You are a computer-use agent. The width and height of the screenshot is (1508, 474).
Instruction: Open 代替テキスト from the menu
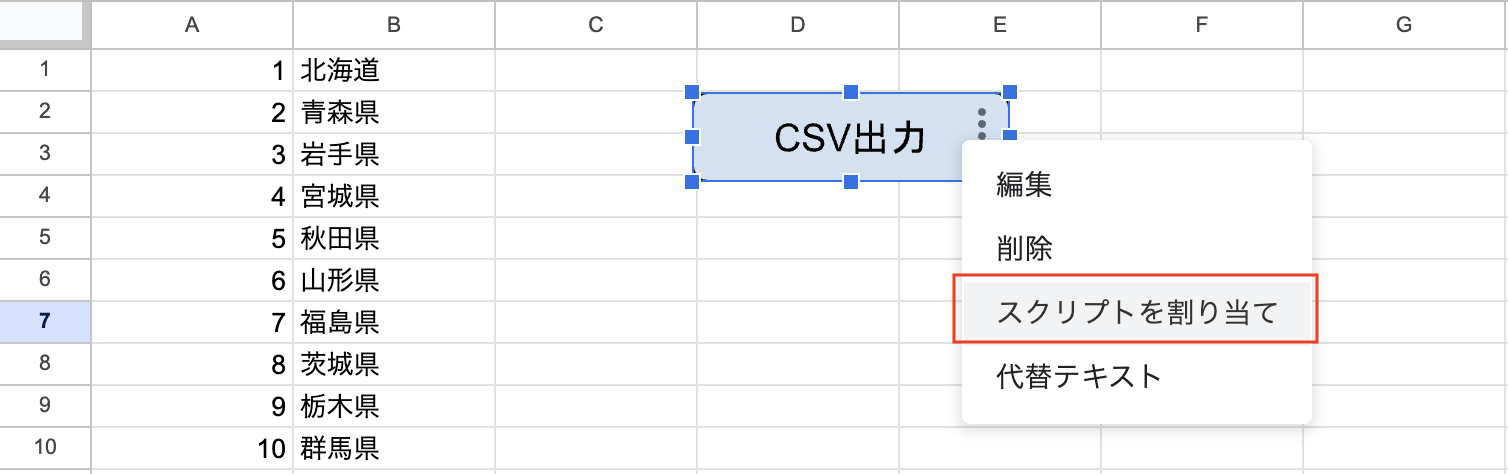coord(1078,376)
